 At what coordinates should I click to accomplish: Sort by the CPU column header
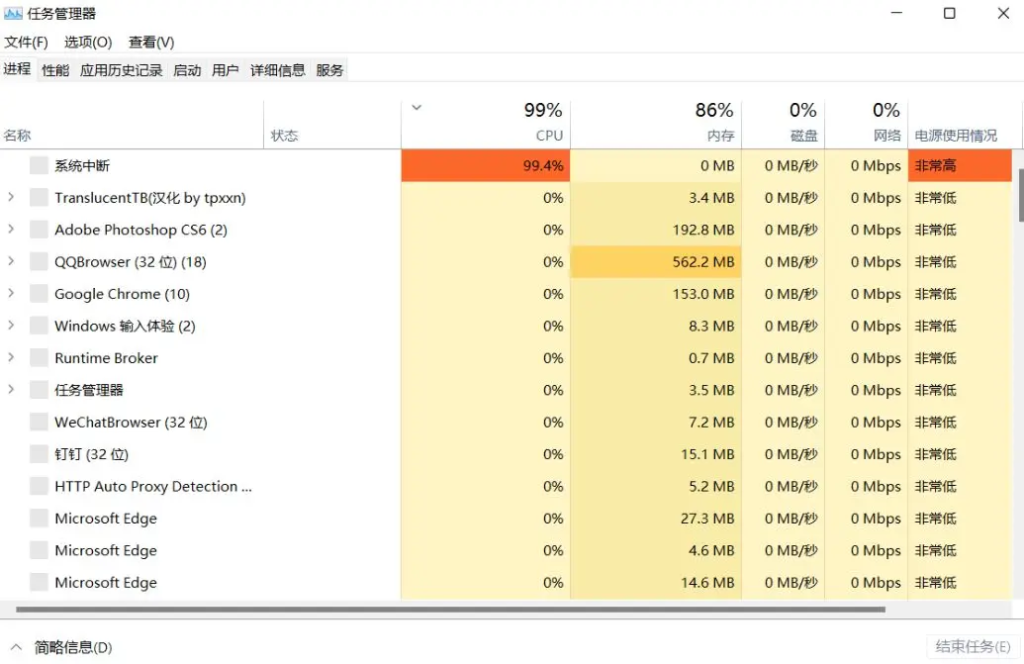coord(486,124)
